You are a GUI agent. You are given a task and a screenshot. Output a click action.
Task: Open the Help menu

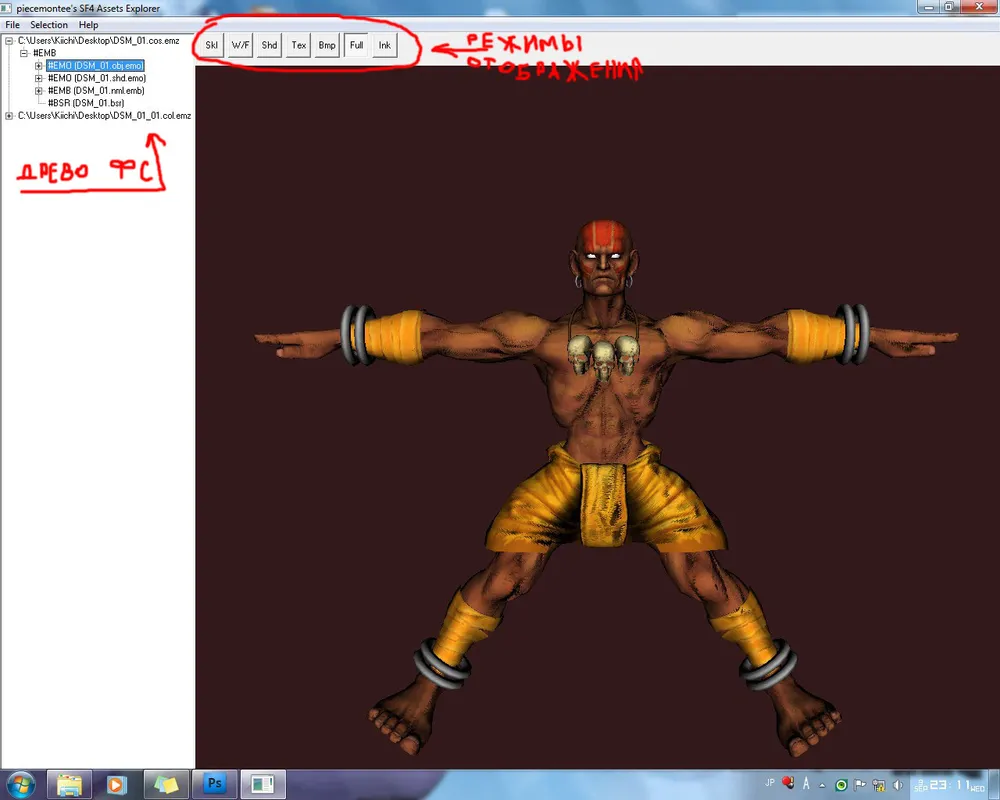[88, 25]
